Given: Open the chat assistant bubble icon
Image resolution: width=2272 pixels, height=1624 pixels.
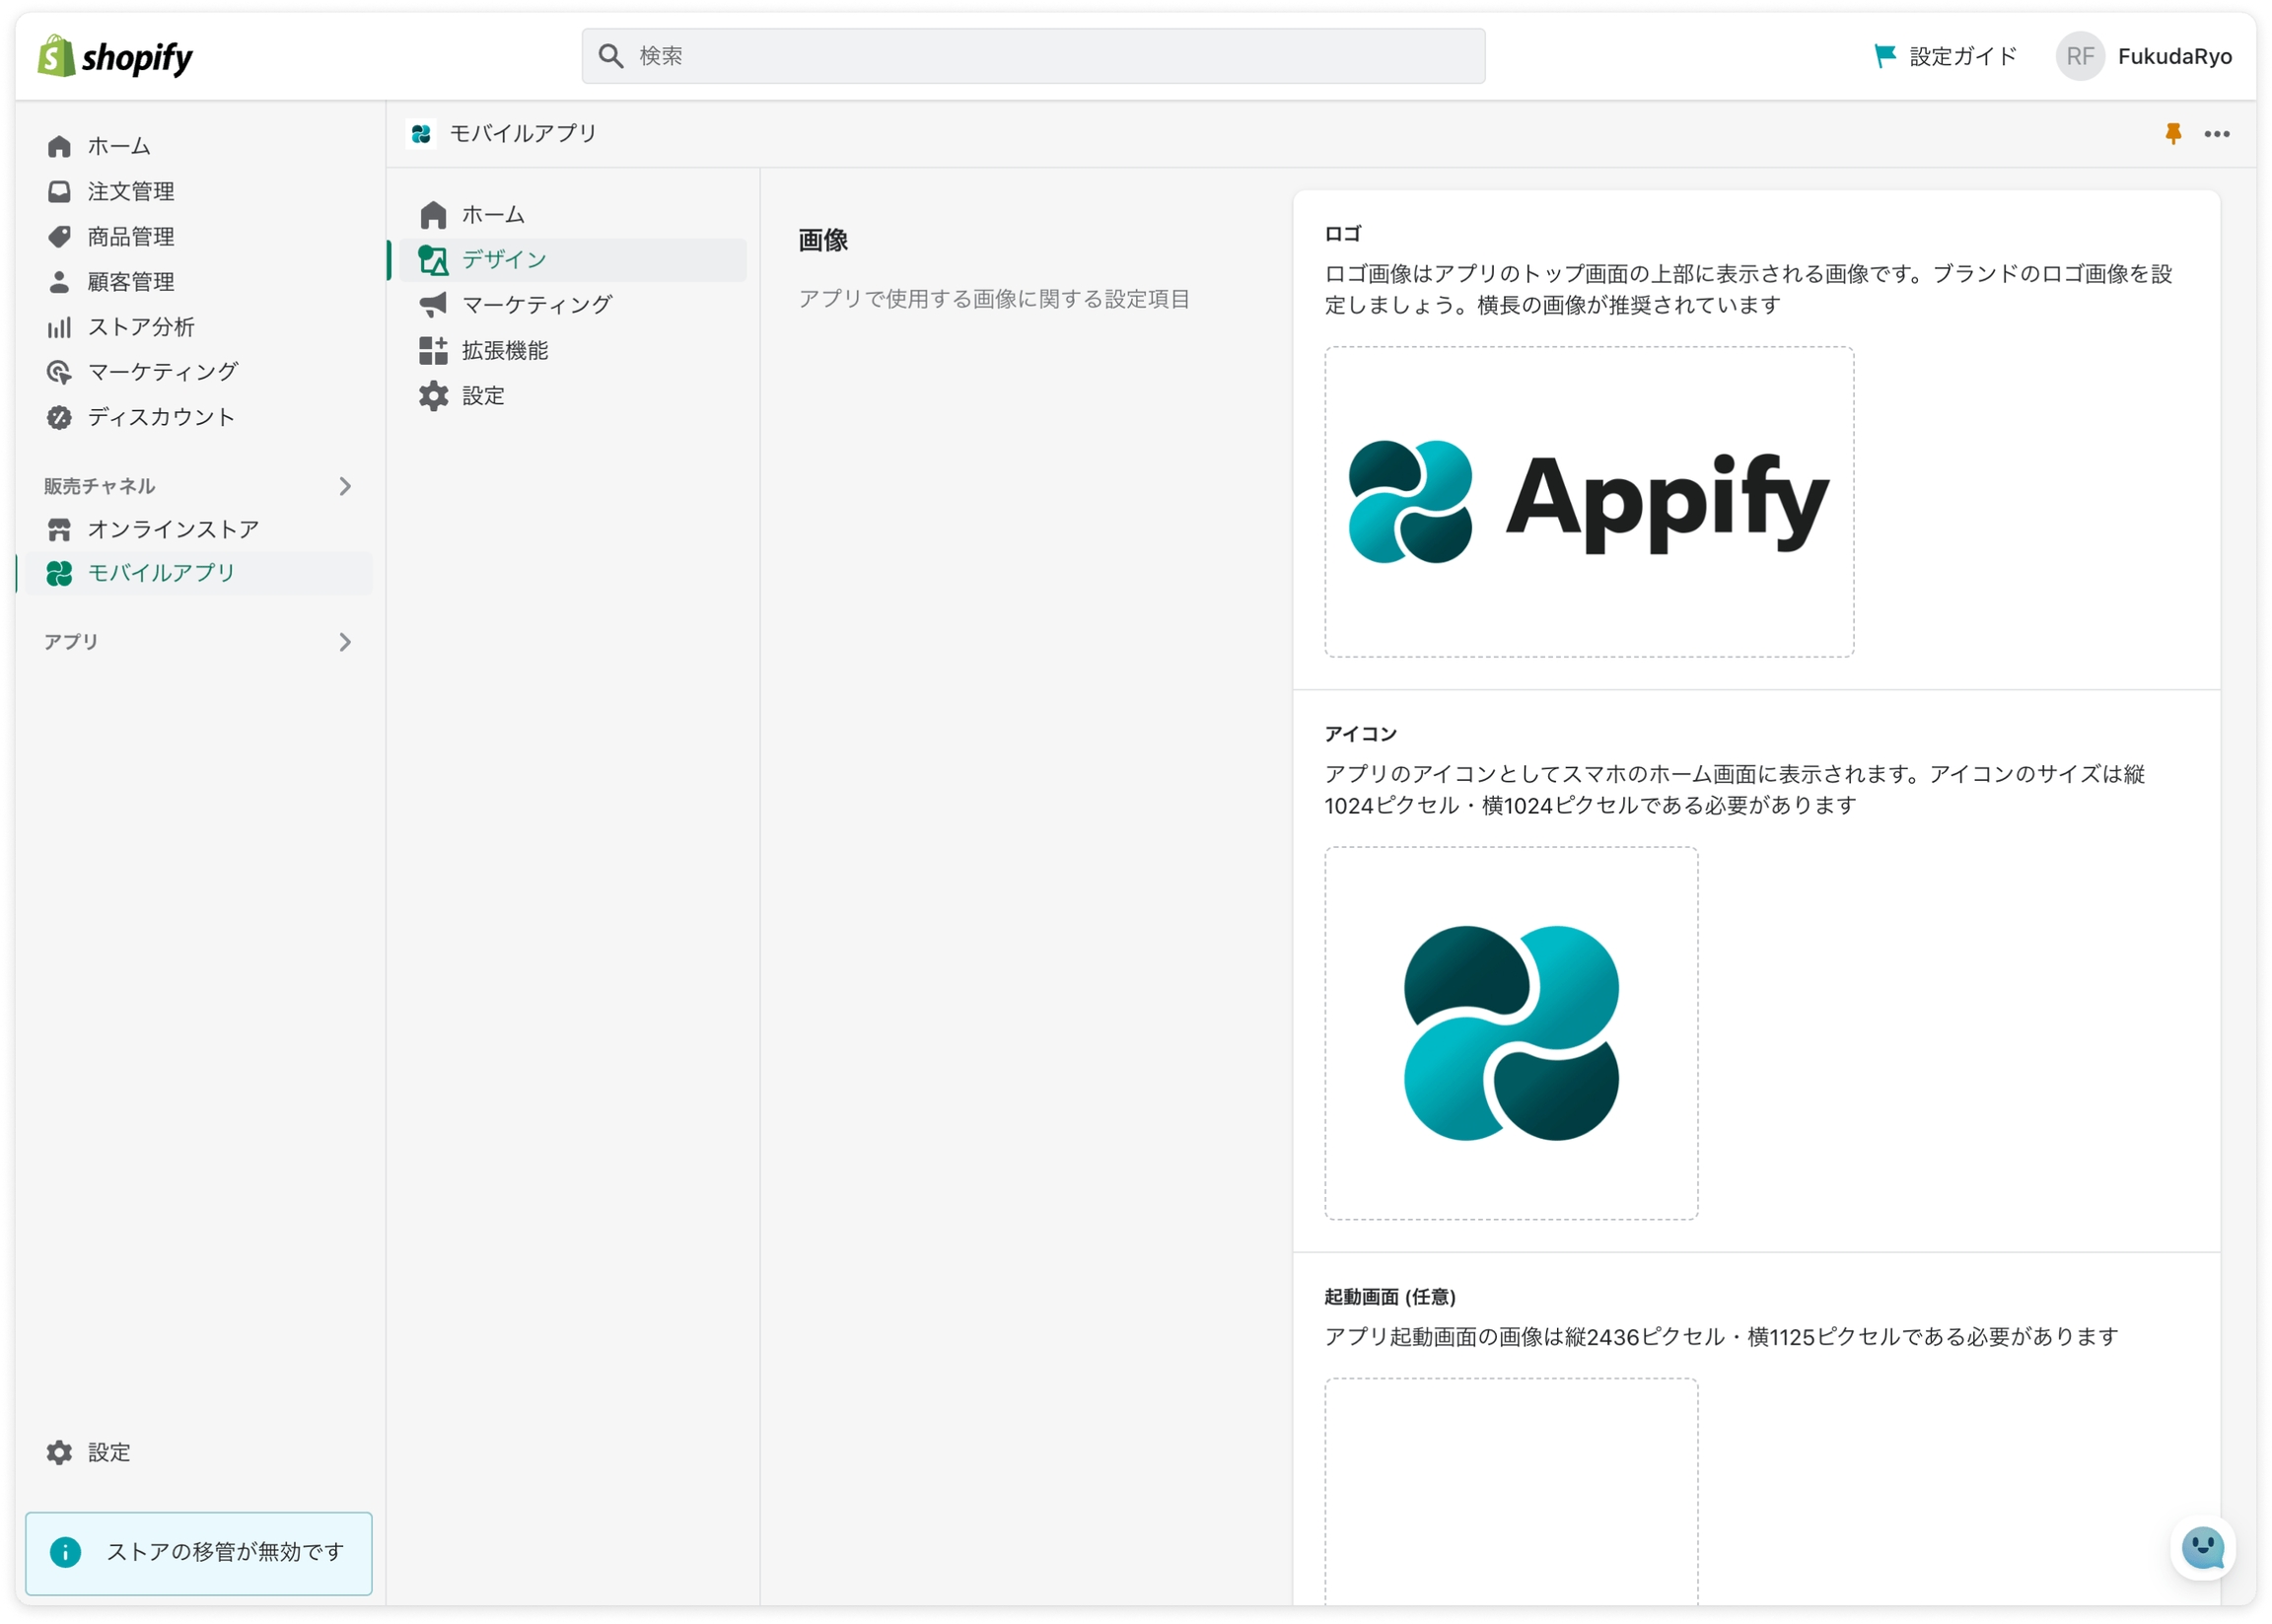Looking at the screenshot, I should click(x=2202, y=1547).
